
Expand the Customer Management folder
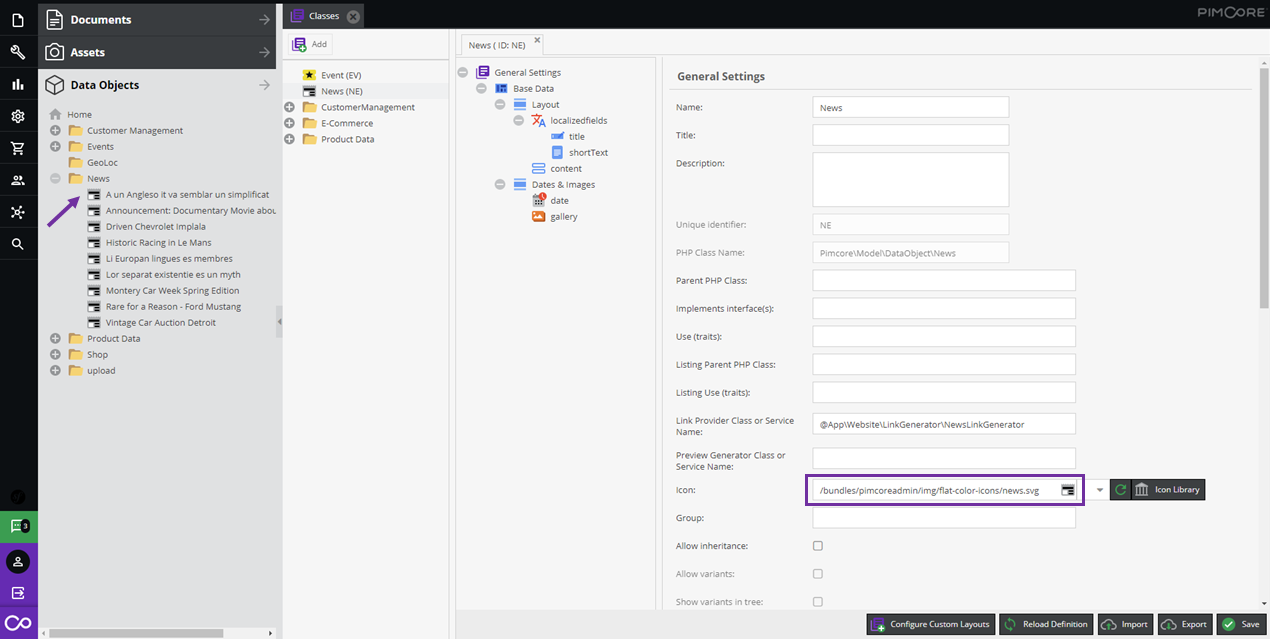55,131
